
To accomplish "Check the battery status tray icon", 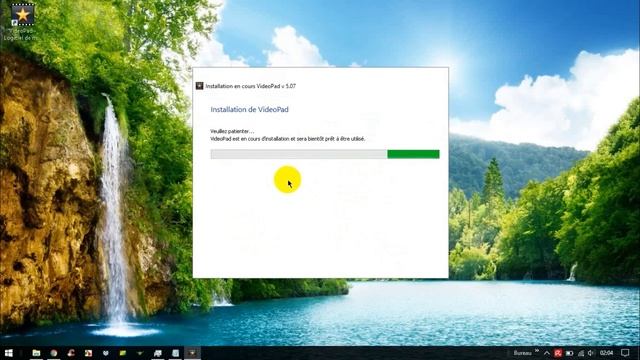I will 570,353.
